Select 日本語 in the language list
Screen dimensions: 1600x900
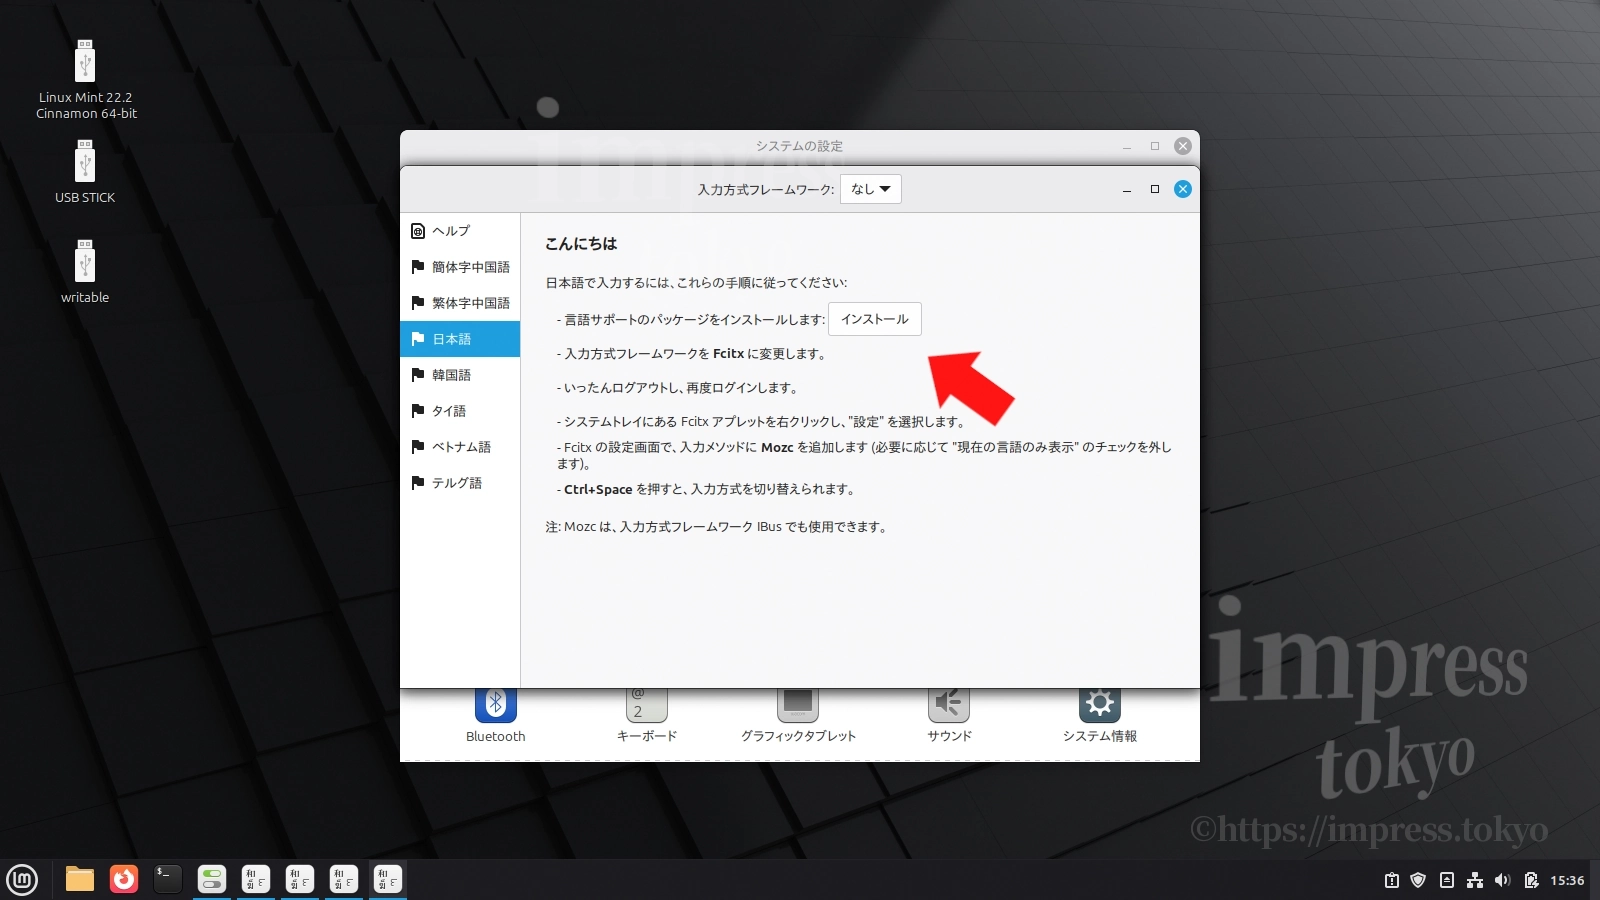[460, 339]
